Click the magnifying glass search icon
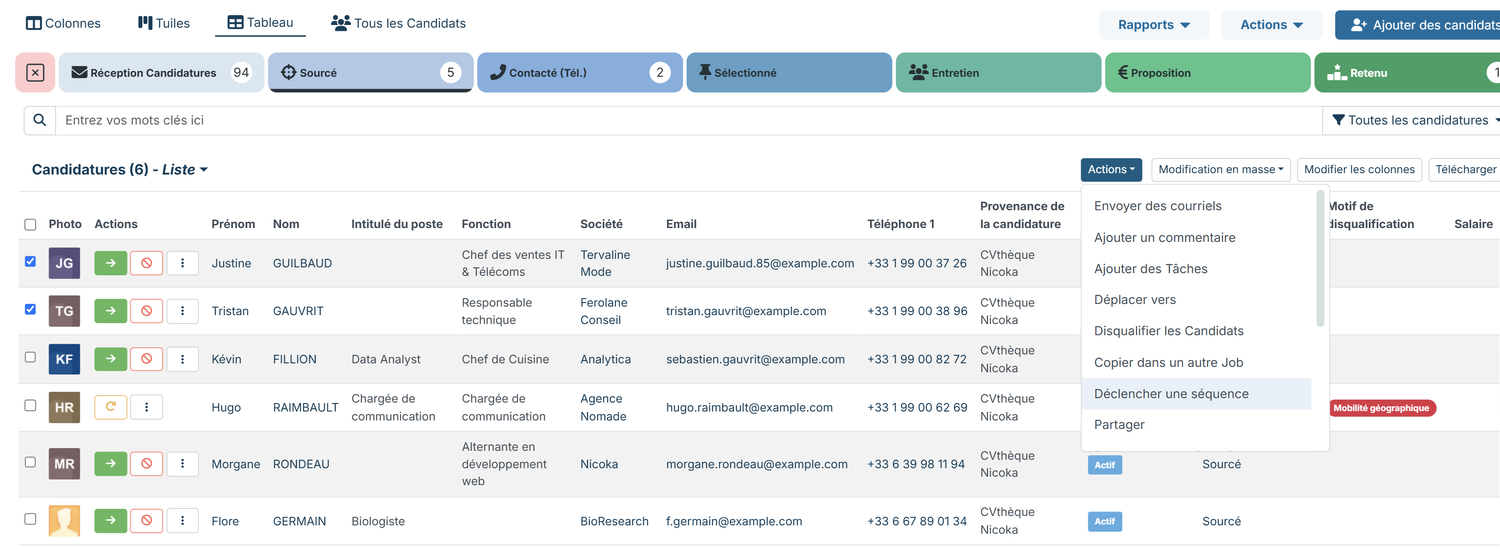1500x549 pixels. pos(40,120)
